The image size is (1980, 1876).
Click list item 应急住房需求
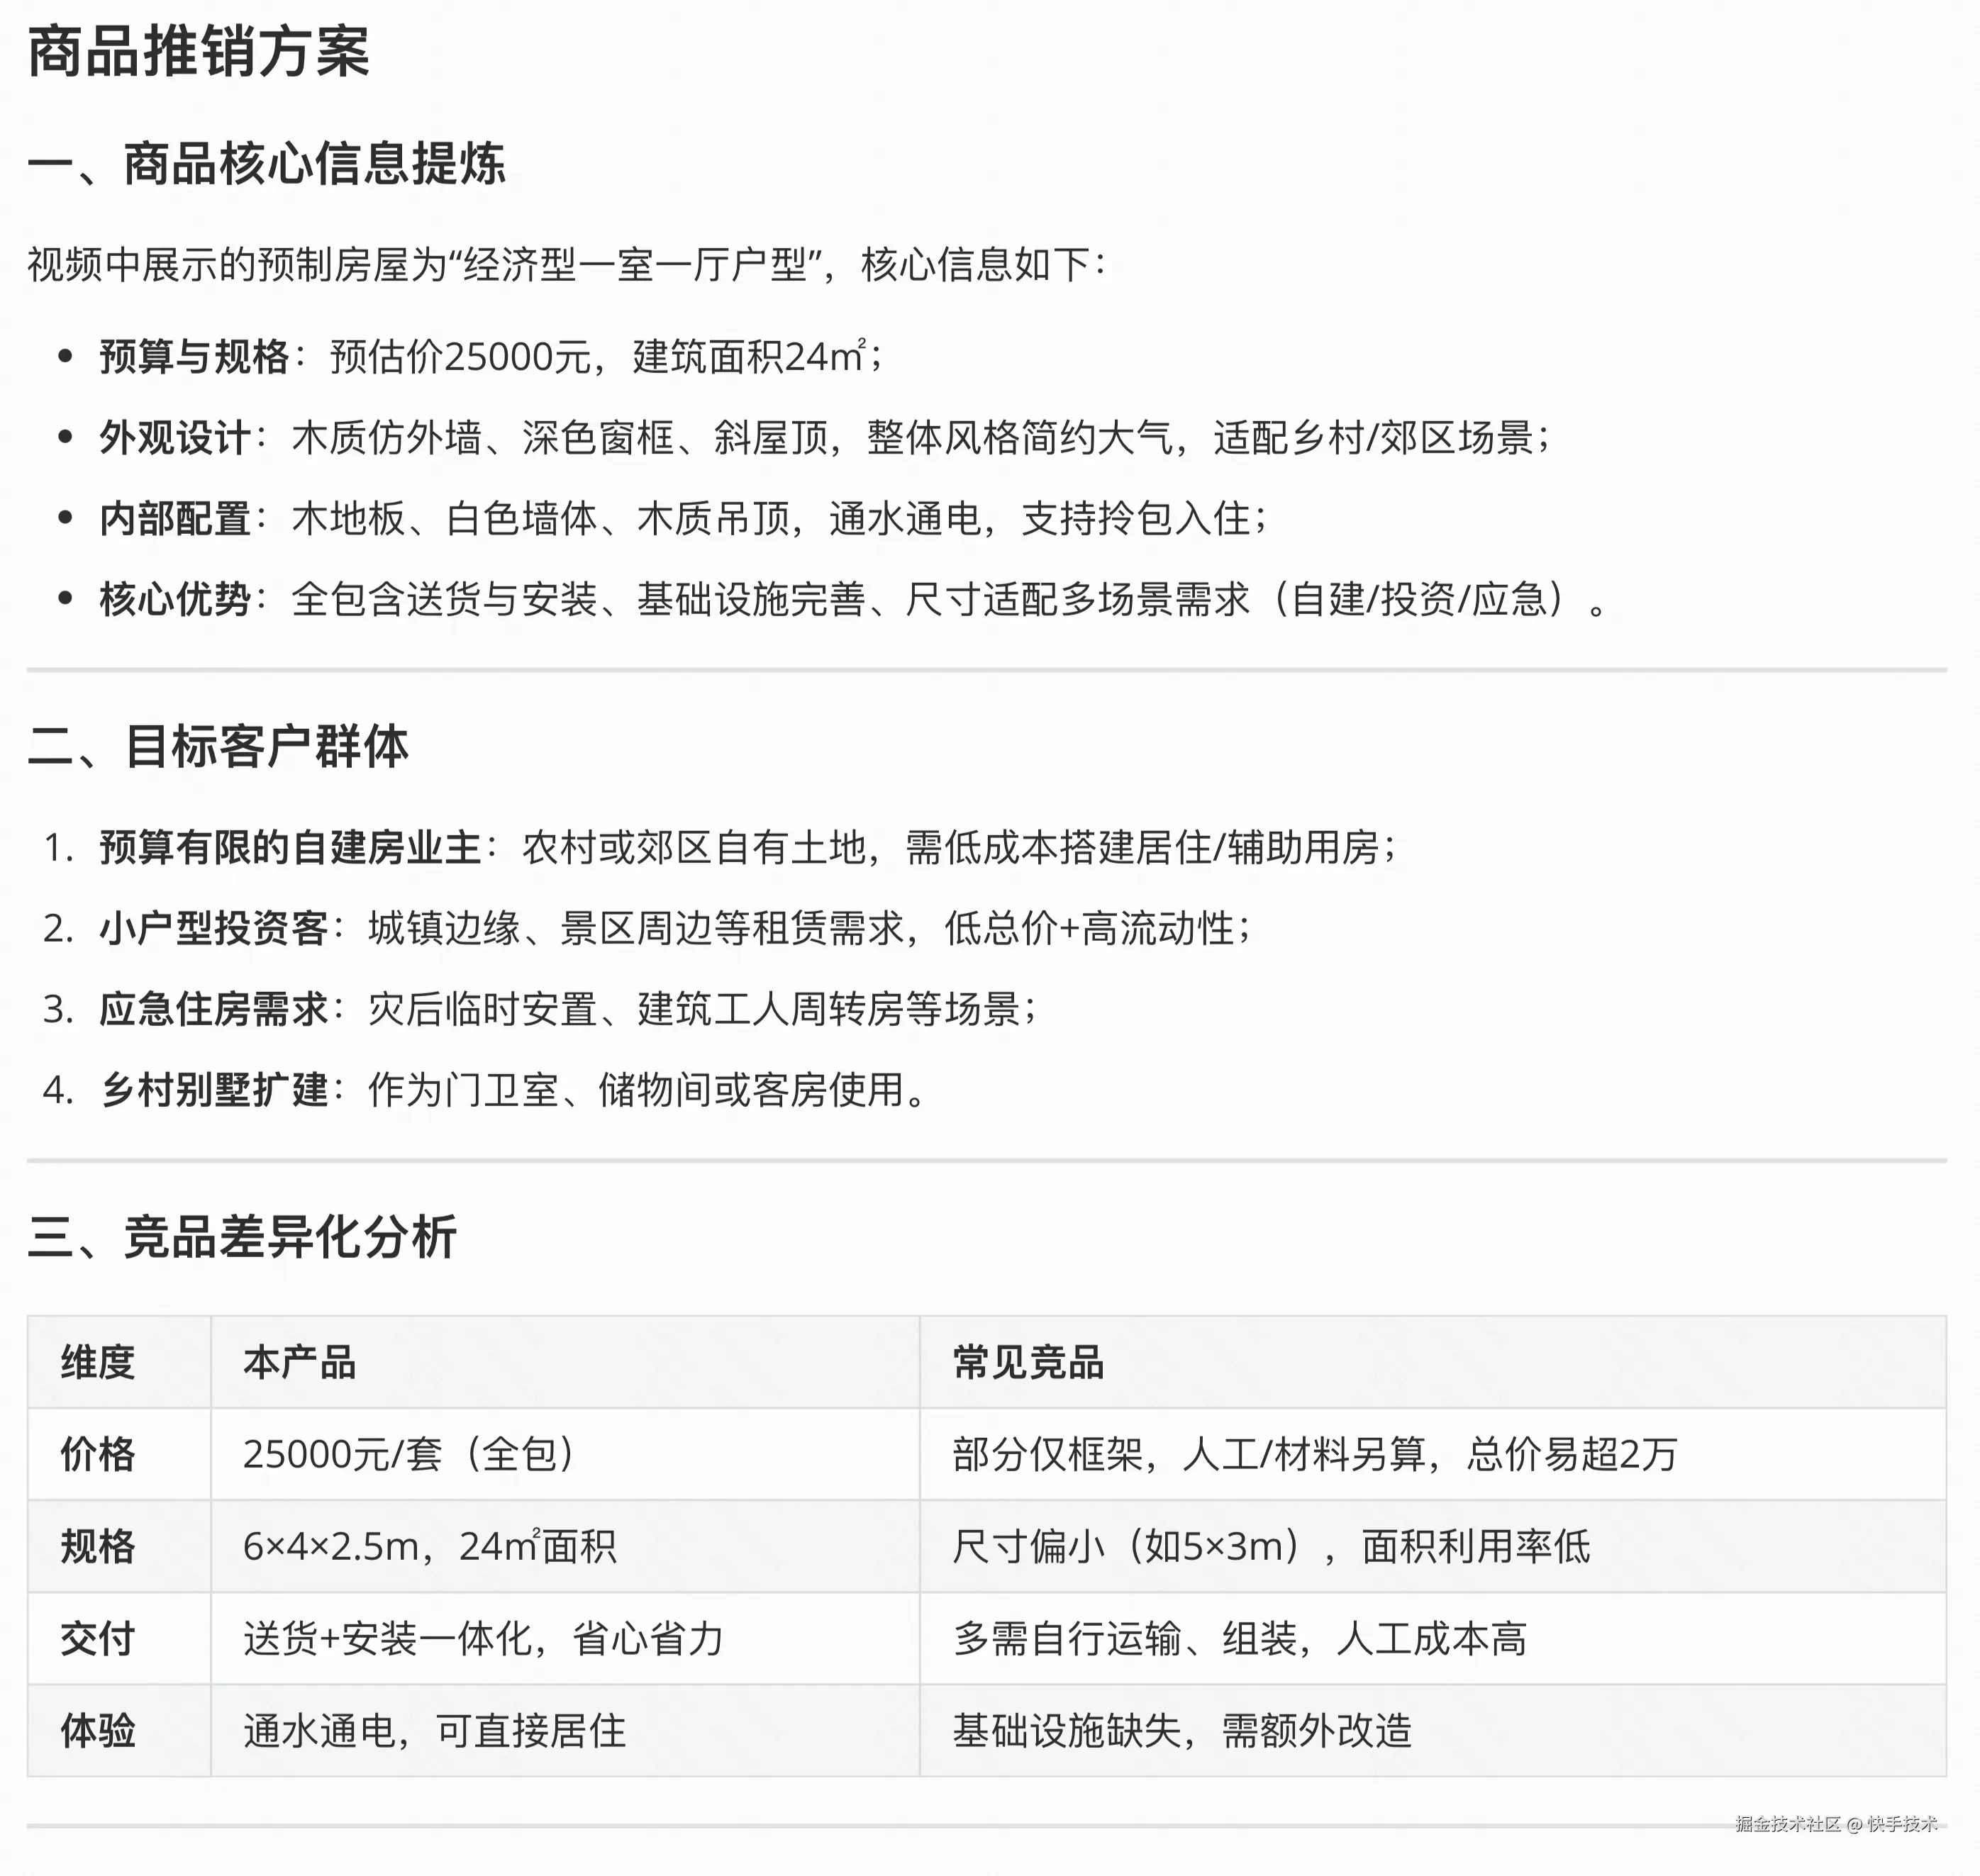coord(214,1010)
